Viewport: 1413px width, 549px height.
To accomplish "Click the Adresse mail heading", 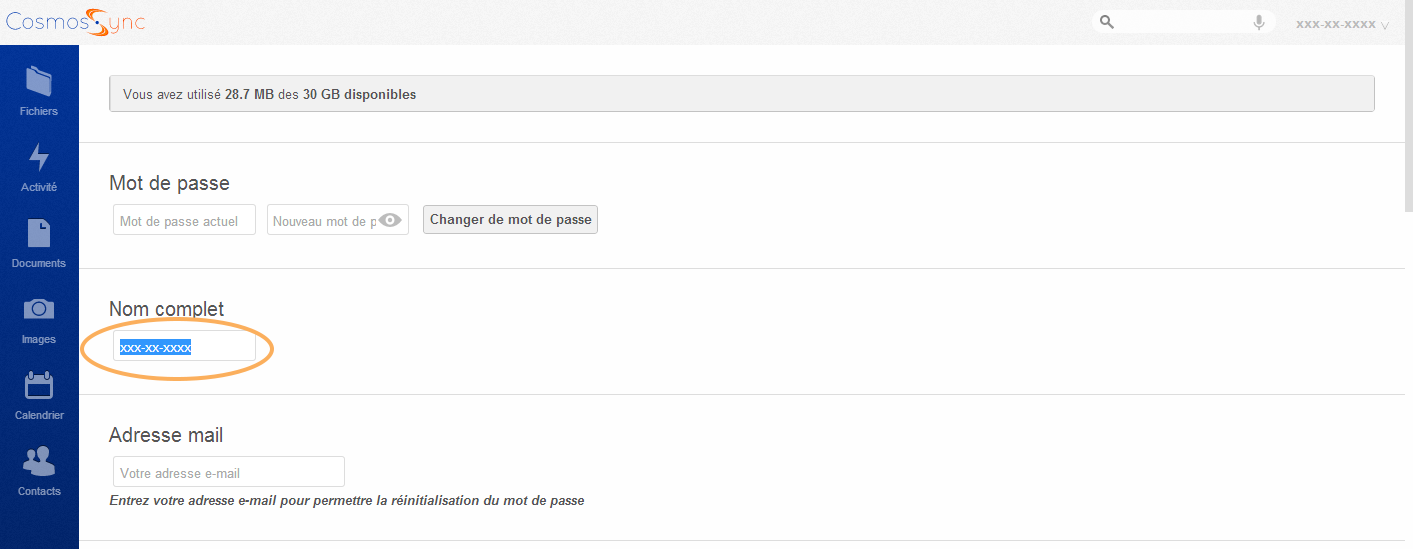I will coord(166,435).
